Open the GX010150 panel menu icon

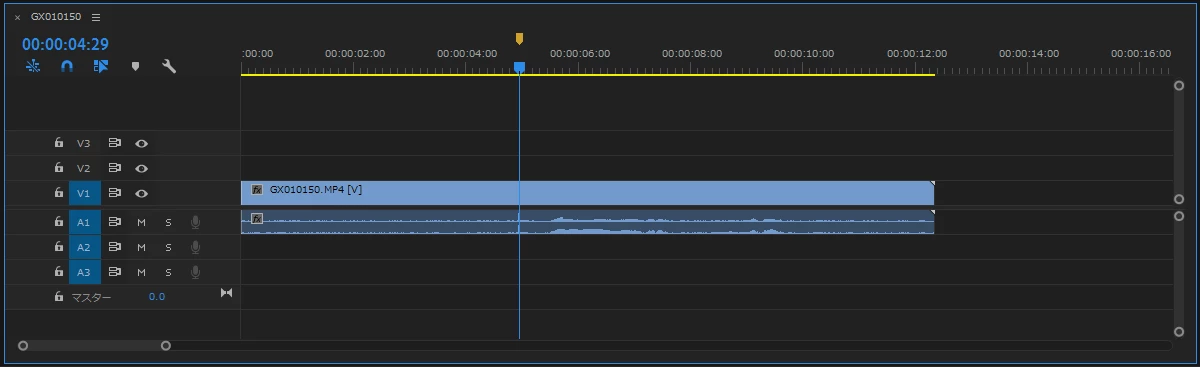pos(95,18)
